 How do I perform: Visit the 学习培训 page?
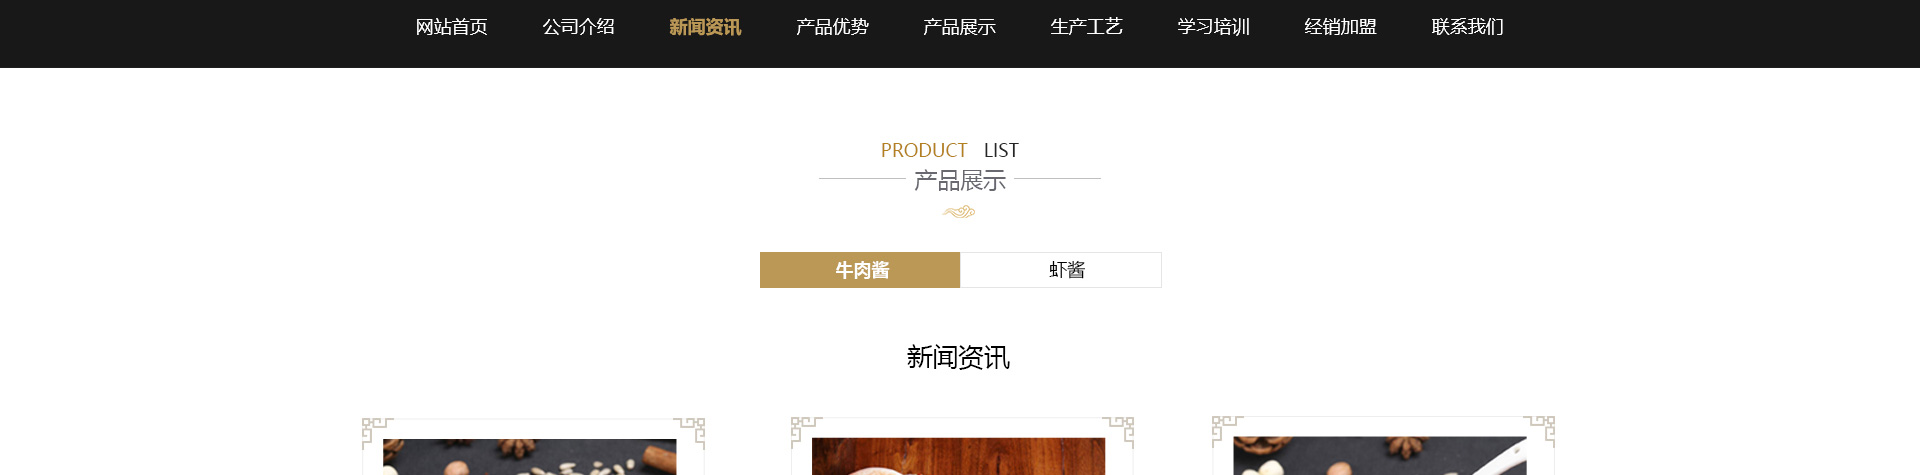[1213, 27]
